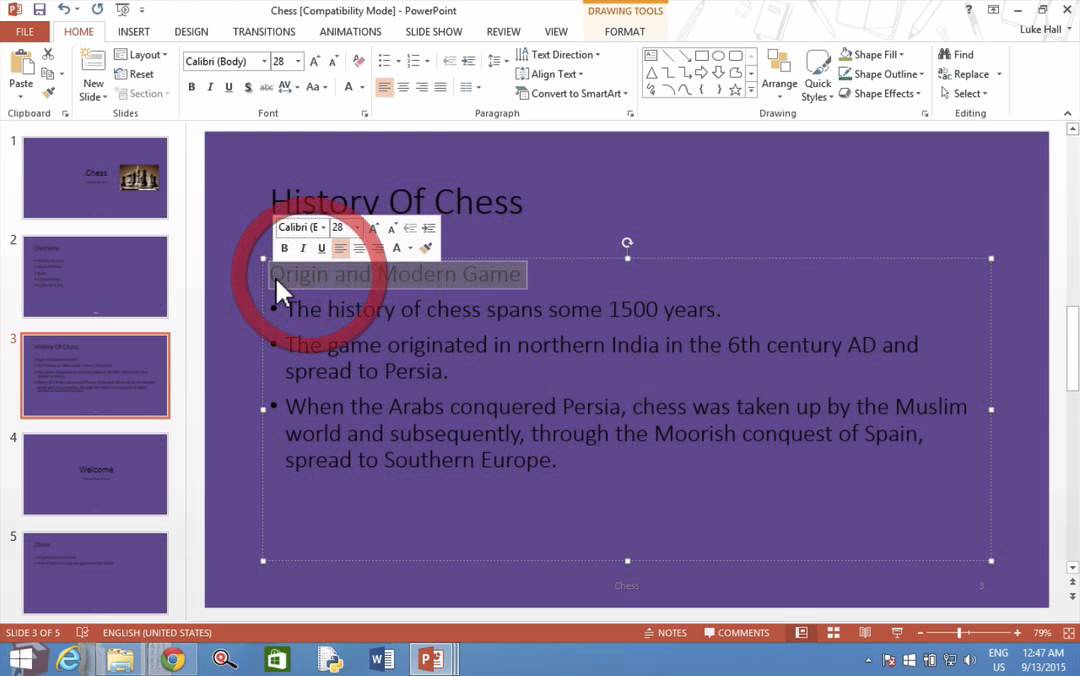Open the Shape Outline dropdown
Image resolution: width=1080 pixels, height=676 pixels.
(882, 74)
